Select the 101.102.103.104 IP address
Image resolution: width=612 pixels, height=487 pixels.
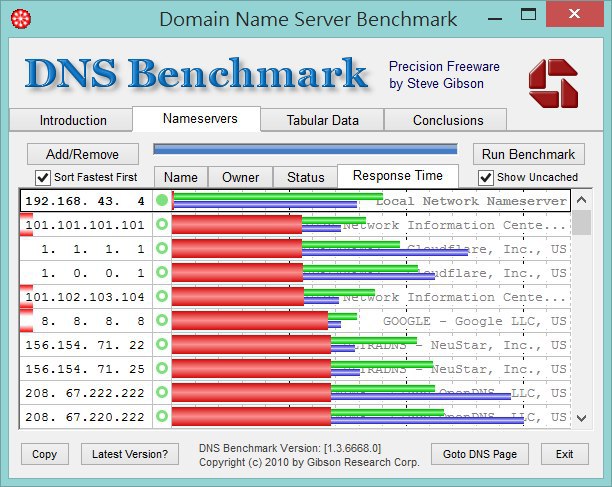pos(85,297)
